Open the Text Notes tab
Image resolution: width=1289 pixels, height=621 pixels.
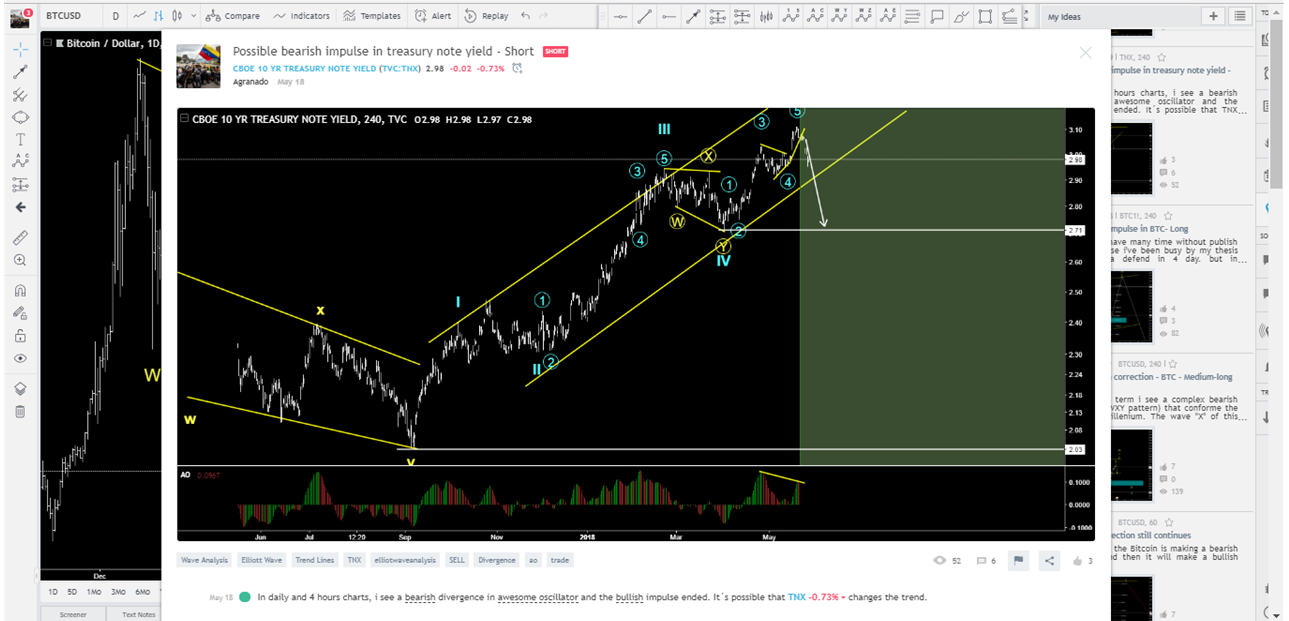pyautogui.click(x=137, y=614)
